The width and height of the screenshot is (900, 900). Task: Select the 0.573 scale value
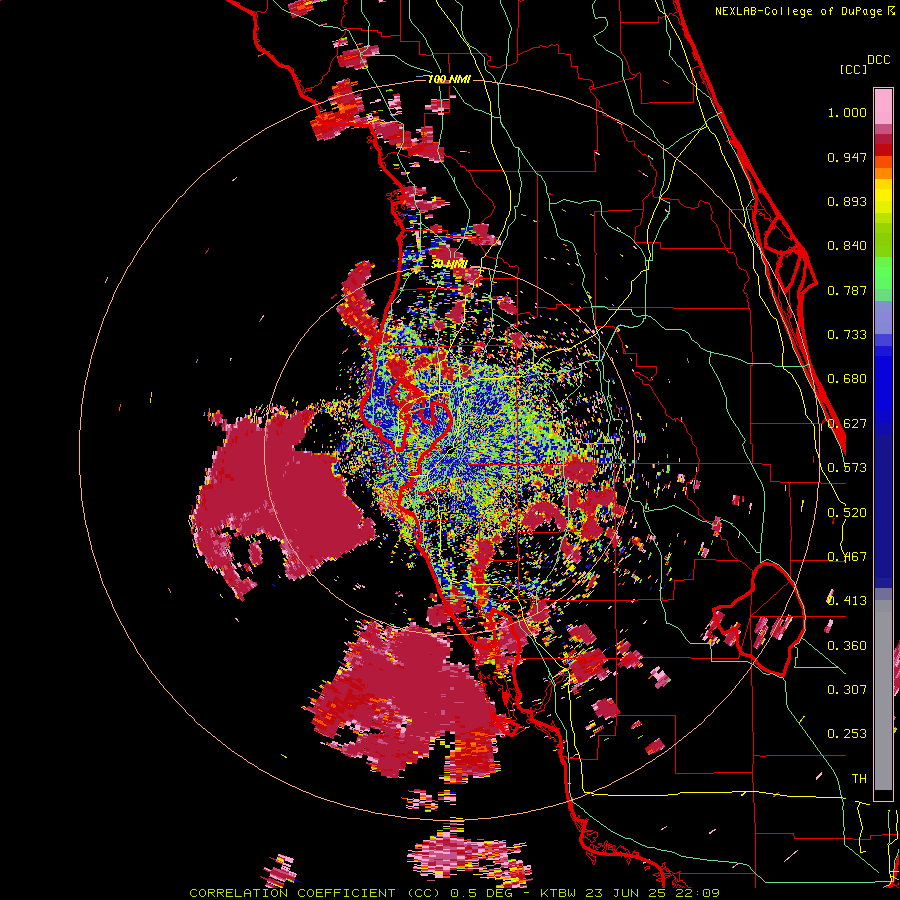click(x=847, y=468)
